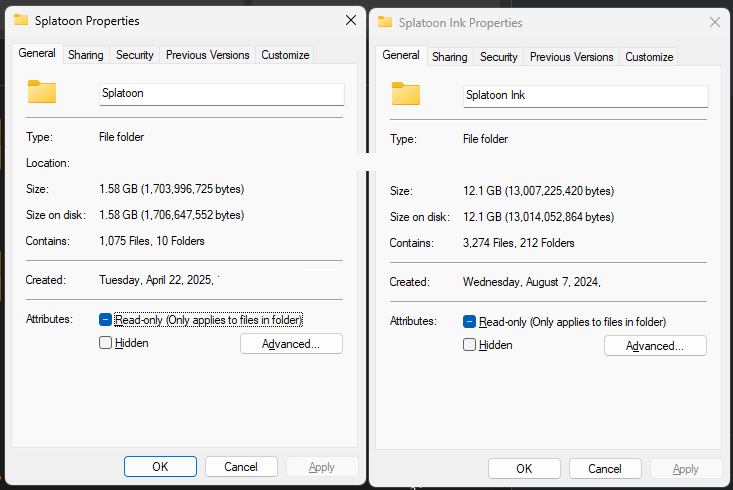Click the text 3,274 Files, 212 Folders
The height and width of the screenshot is (490, 733).
[518, 243]
